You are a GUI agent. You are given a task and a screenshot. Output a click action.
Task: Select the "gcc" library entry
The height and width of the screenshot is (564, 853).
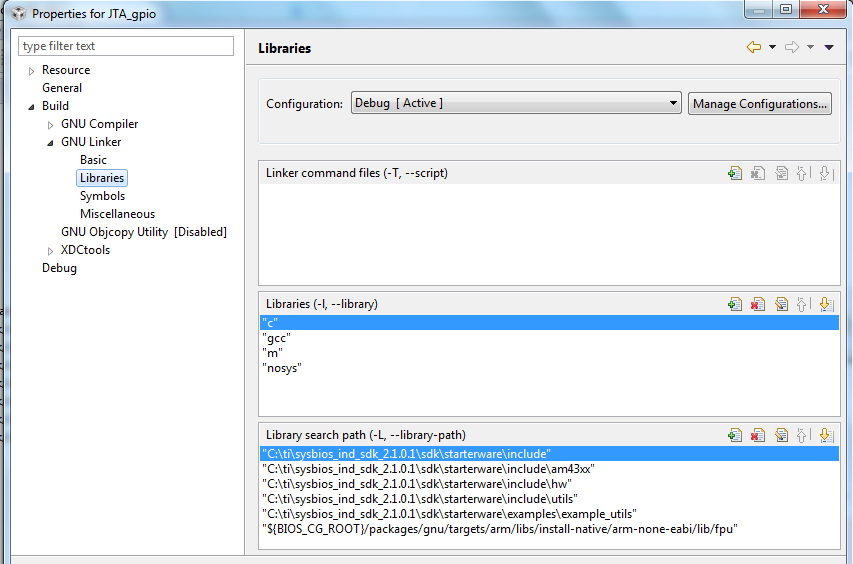(549, 338)
